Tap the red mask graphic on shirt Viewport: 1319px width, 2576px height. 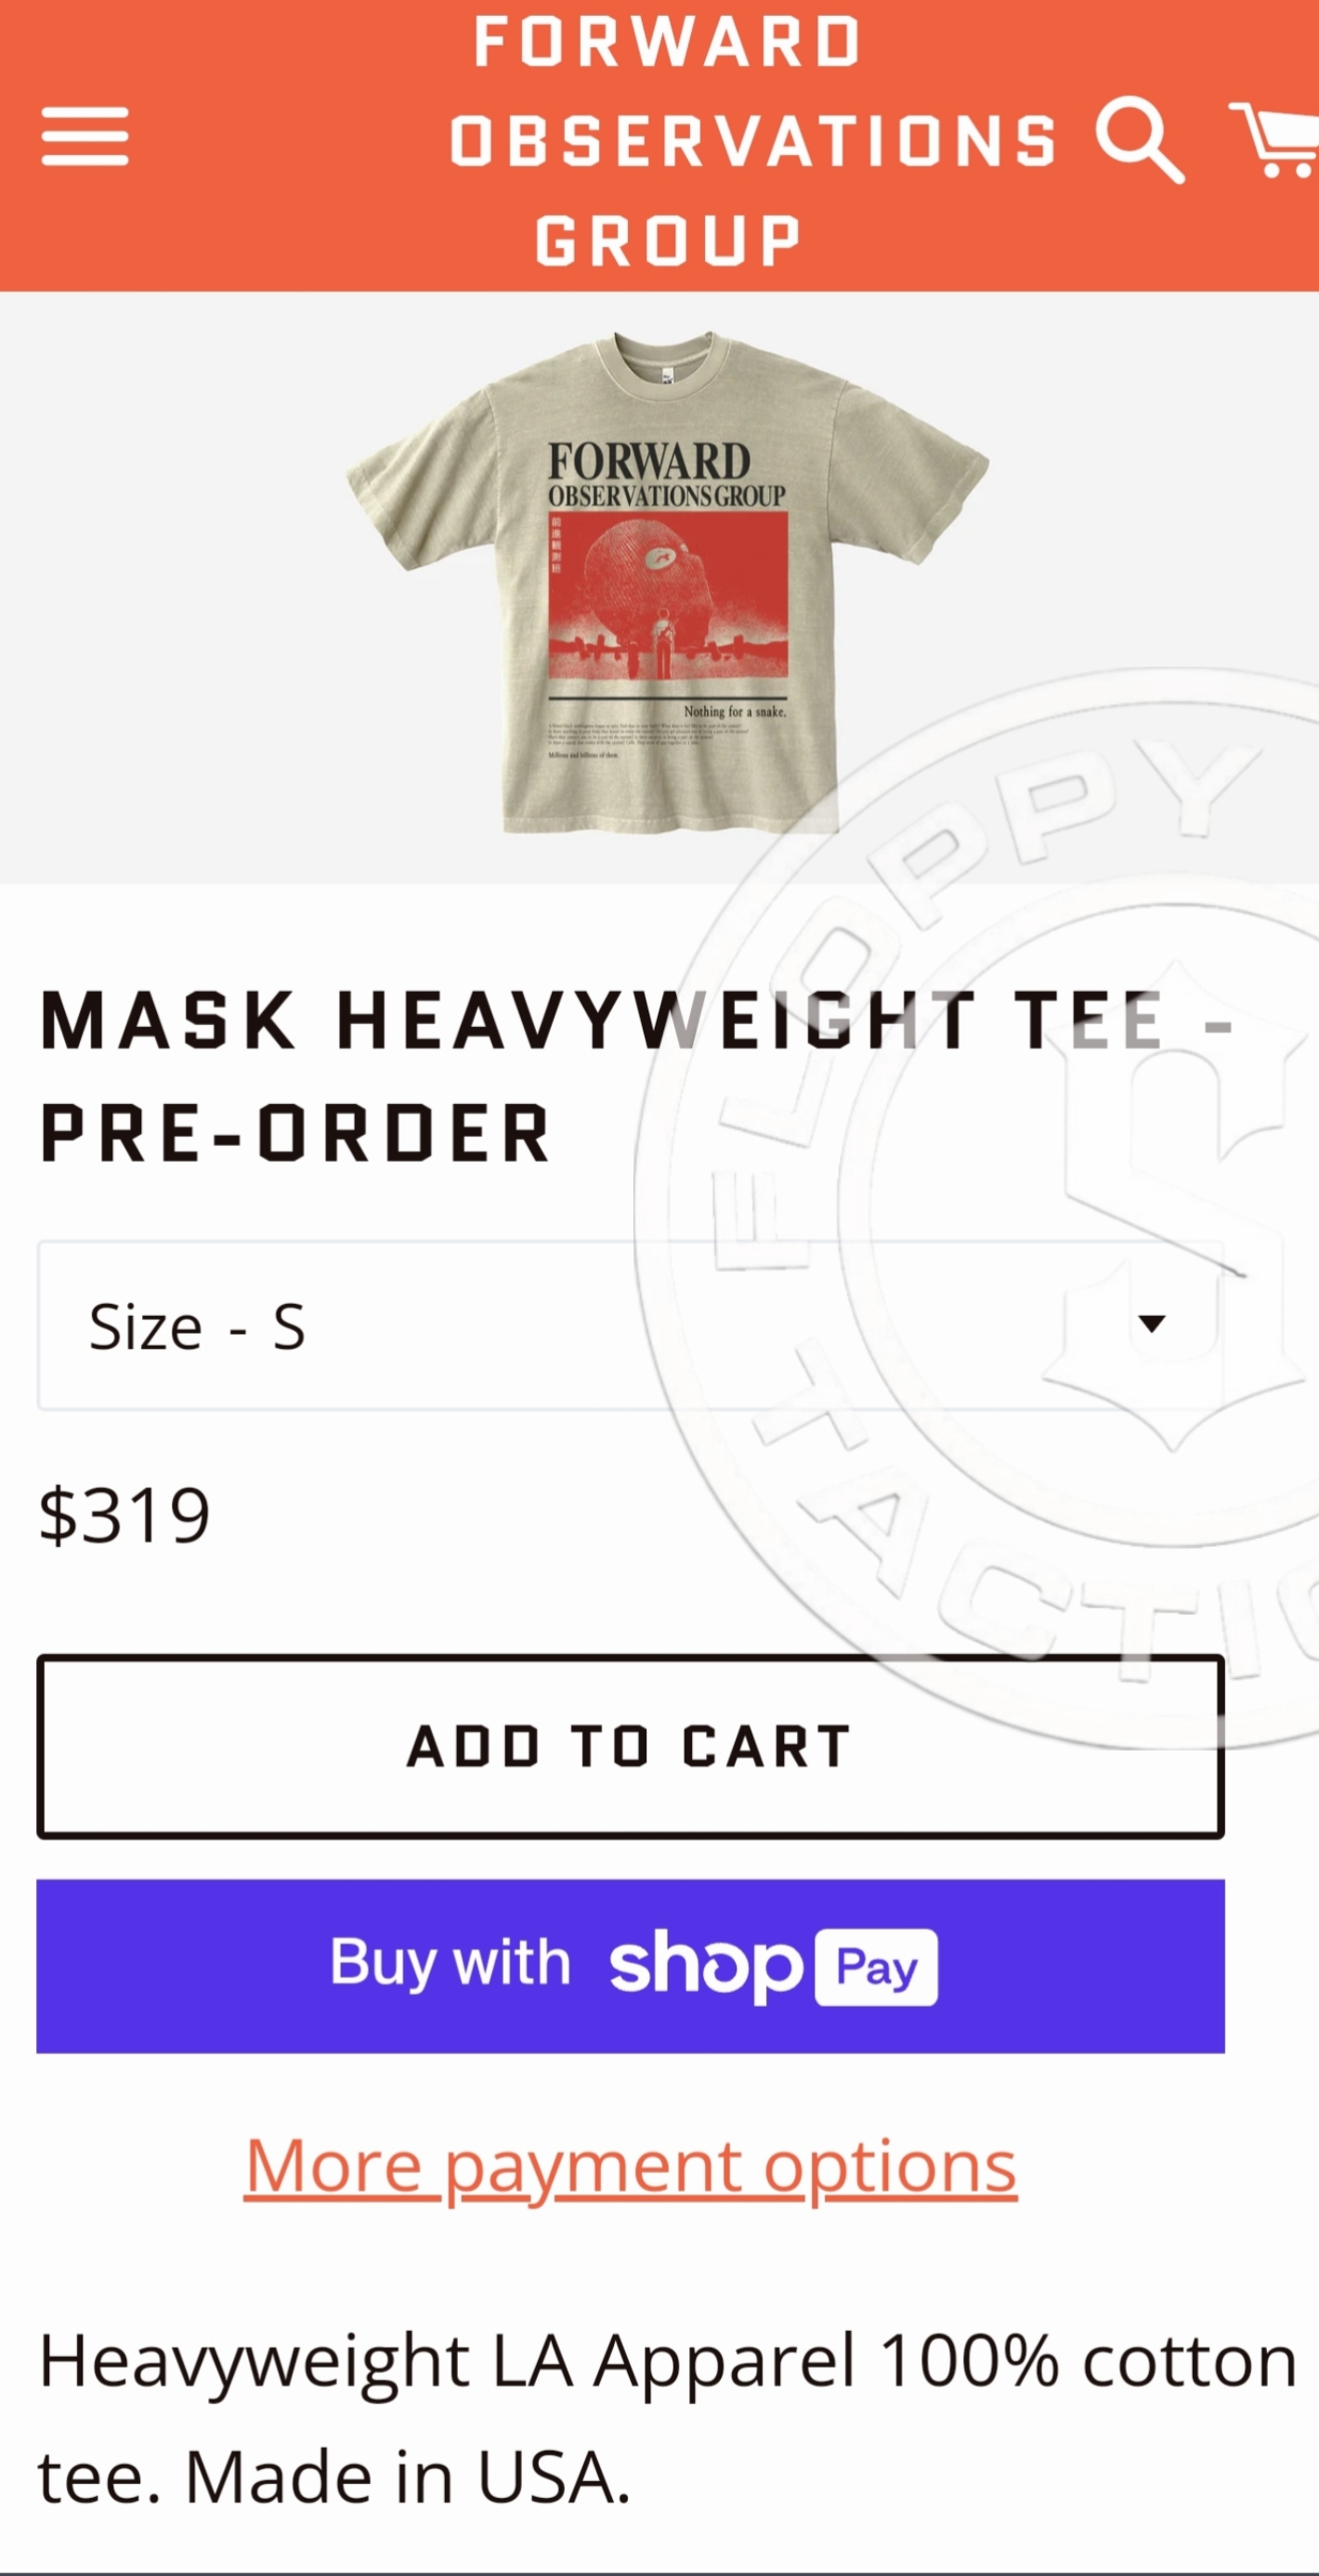(x=668, y=596)
